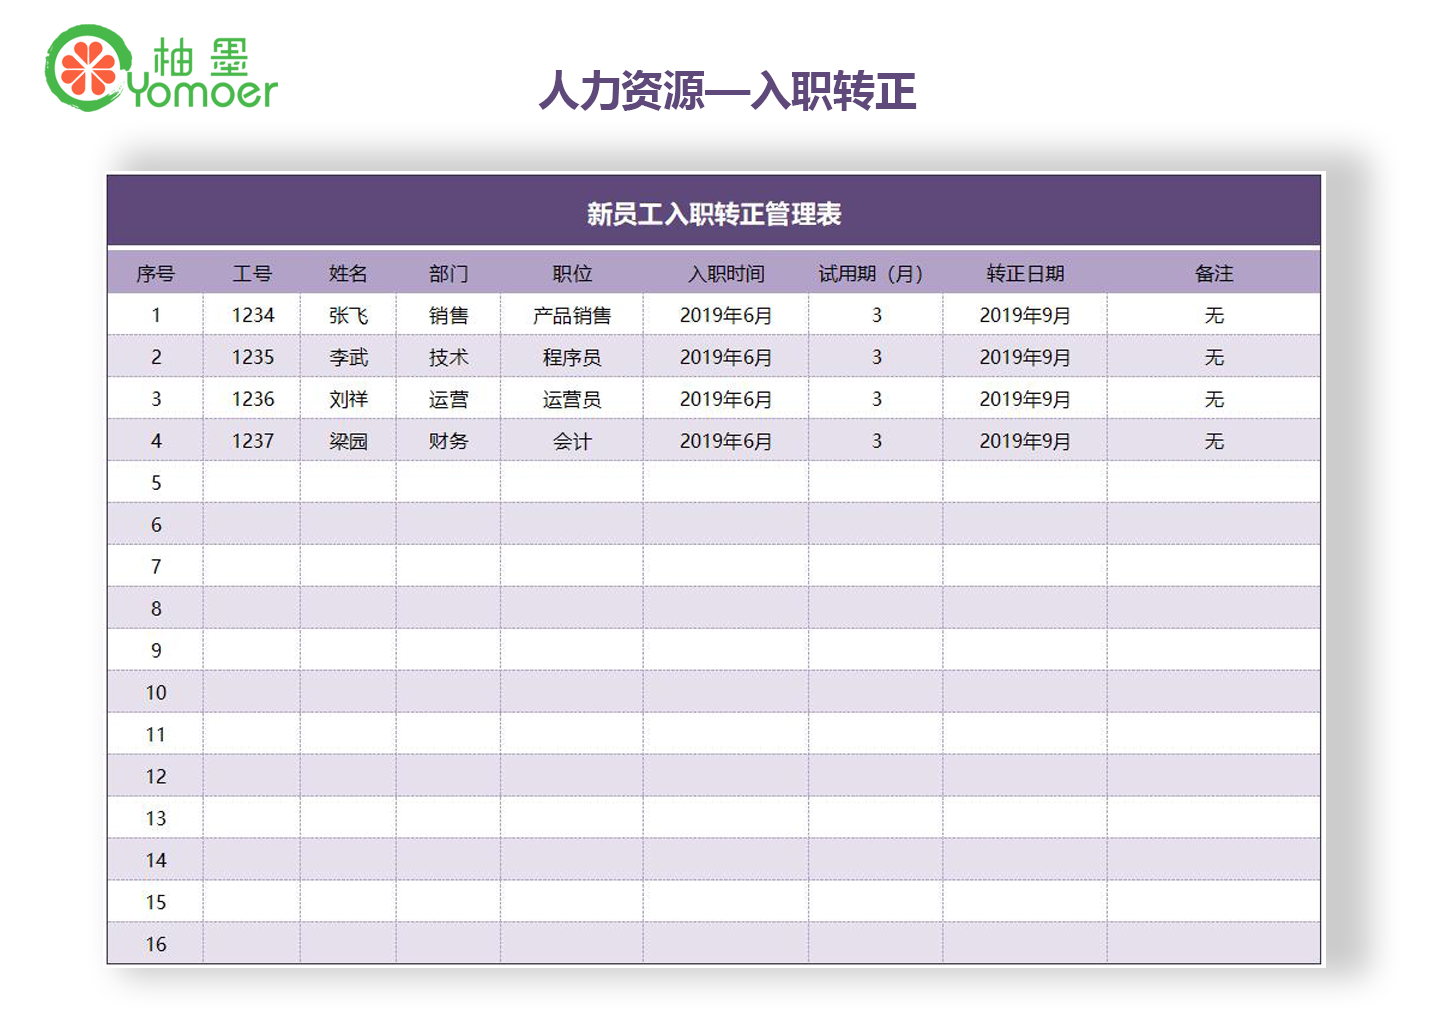The image size is (1440, 1018).
Task: Select row number 8 cell
Action: coord(156,608)
